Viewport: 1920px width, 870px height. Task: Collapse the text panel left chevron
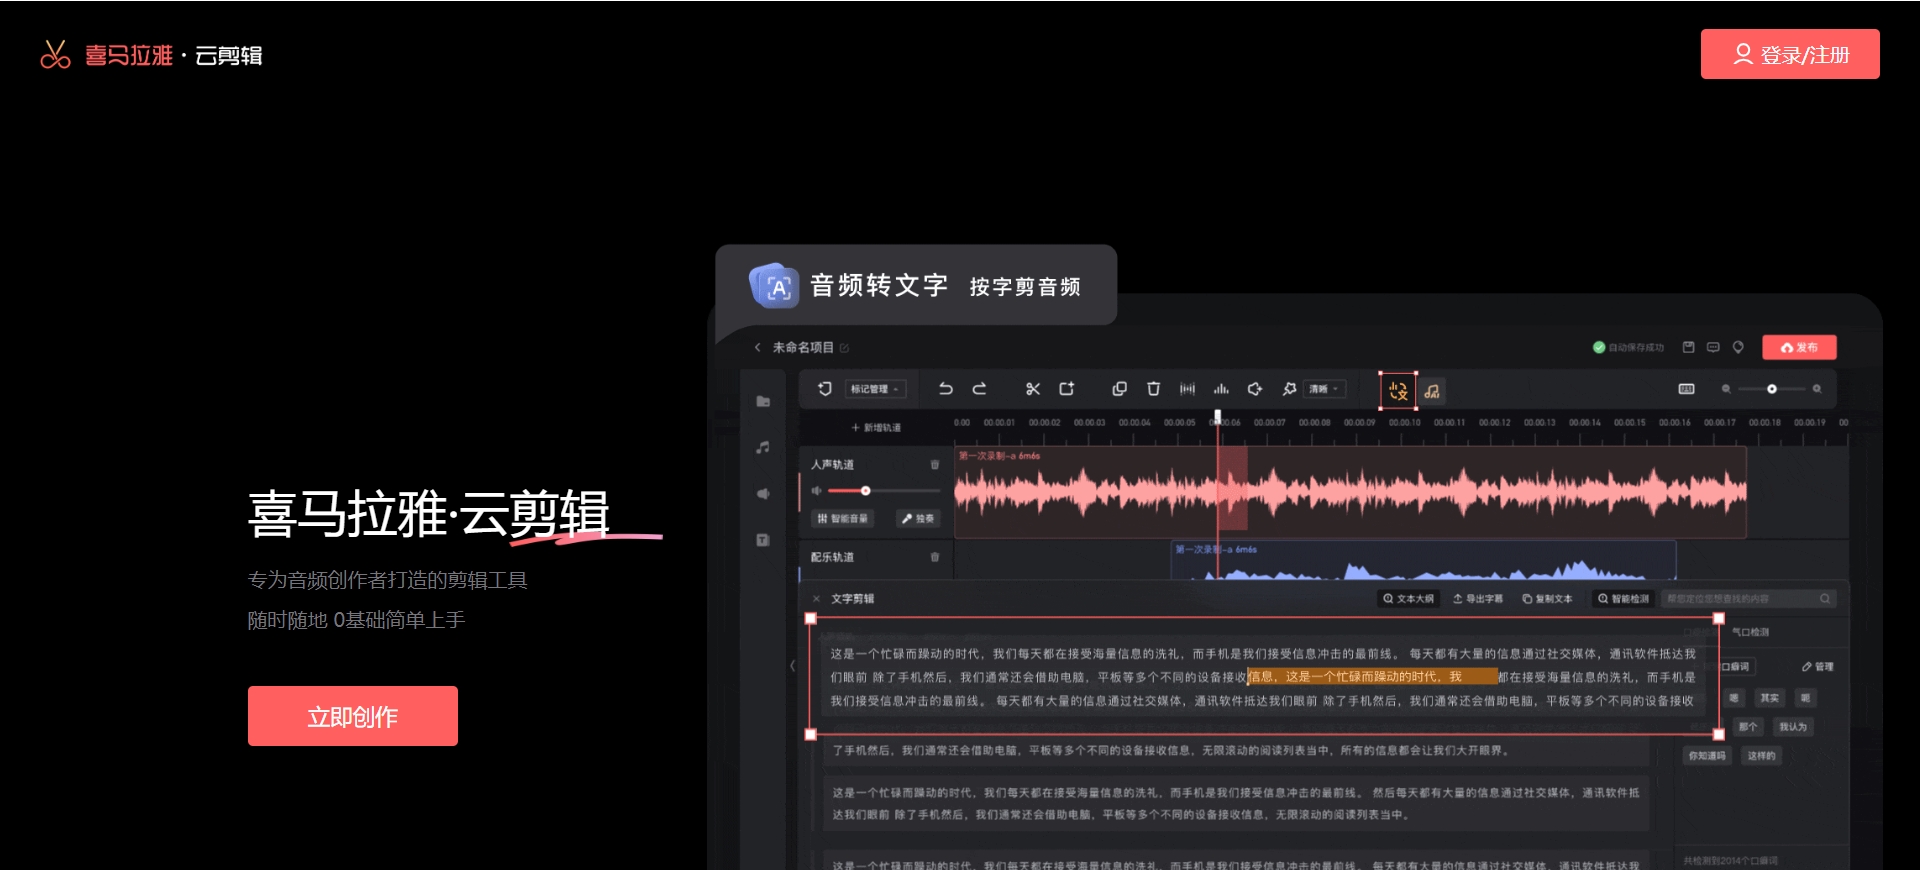click(792, 665)
